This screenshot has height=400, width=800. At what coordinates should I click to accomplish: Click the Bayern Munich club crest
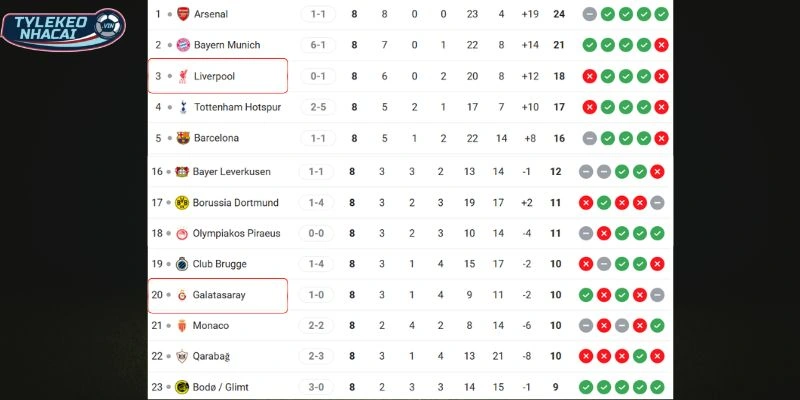pos(182,45)
